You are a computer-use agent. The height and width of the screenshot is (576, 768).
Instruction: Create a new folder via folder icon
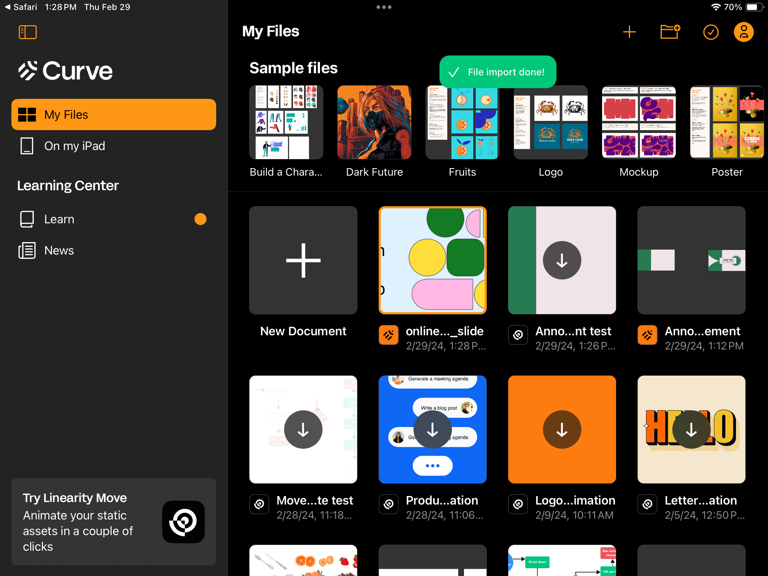tap(670, 32)
